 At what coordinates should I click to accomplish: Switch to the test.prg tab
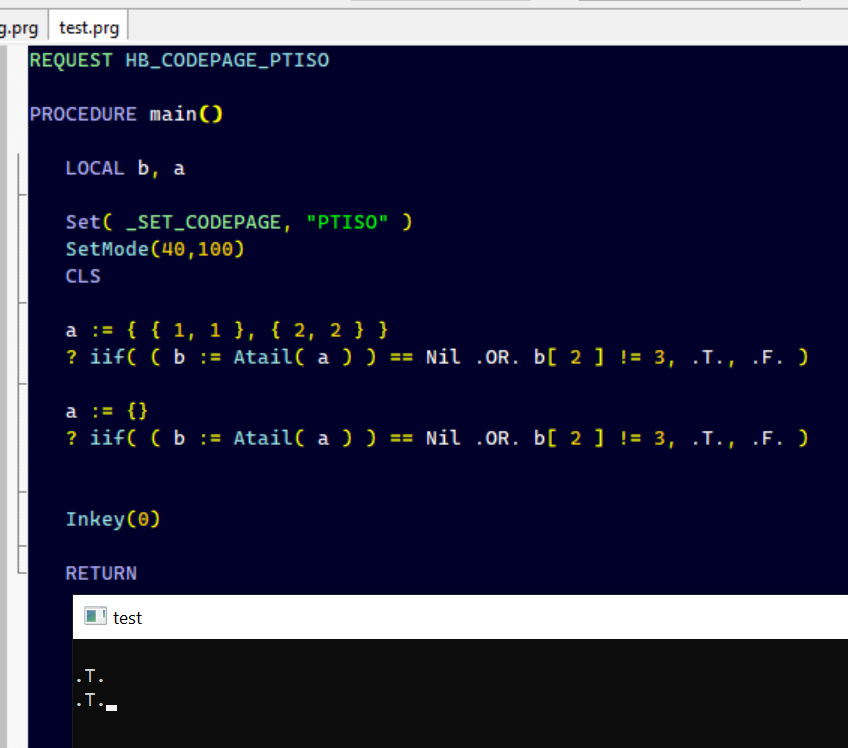point(89,26)
